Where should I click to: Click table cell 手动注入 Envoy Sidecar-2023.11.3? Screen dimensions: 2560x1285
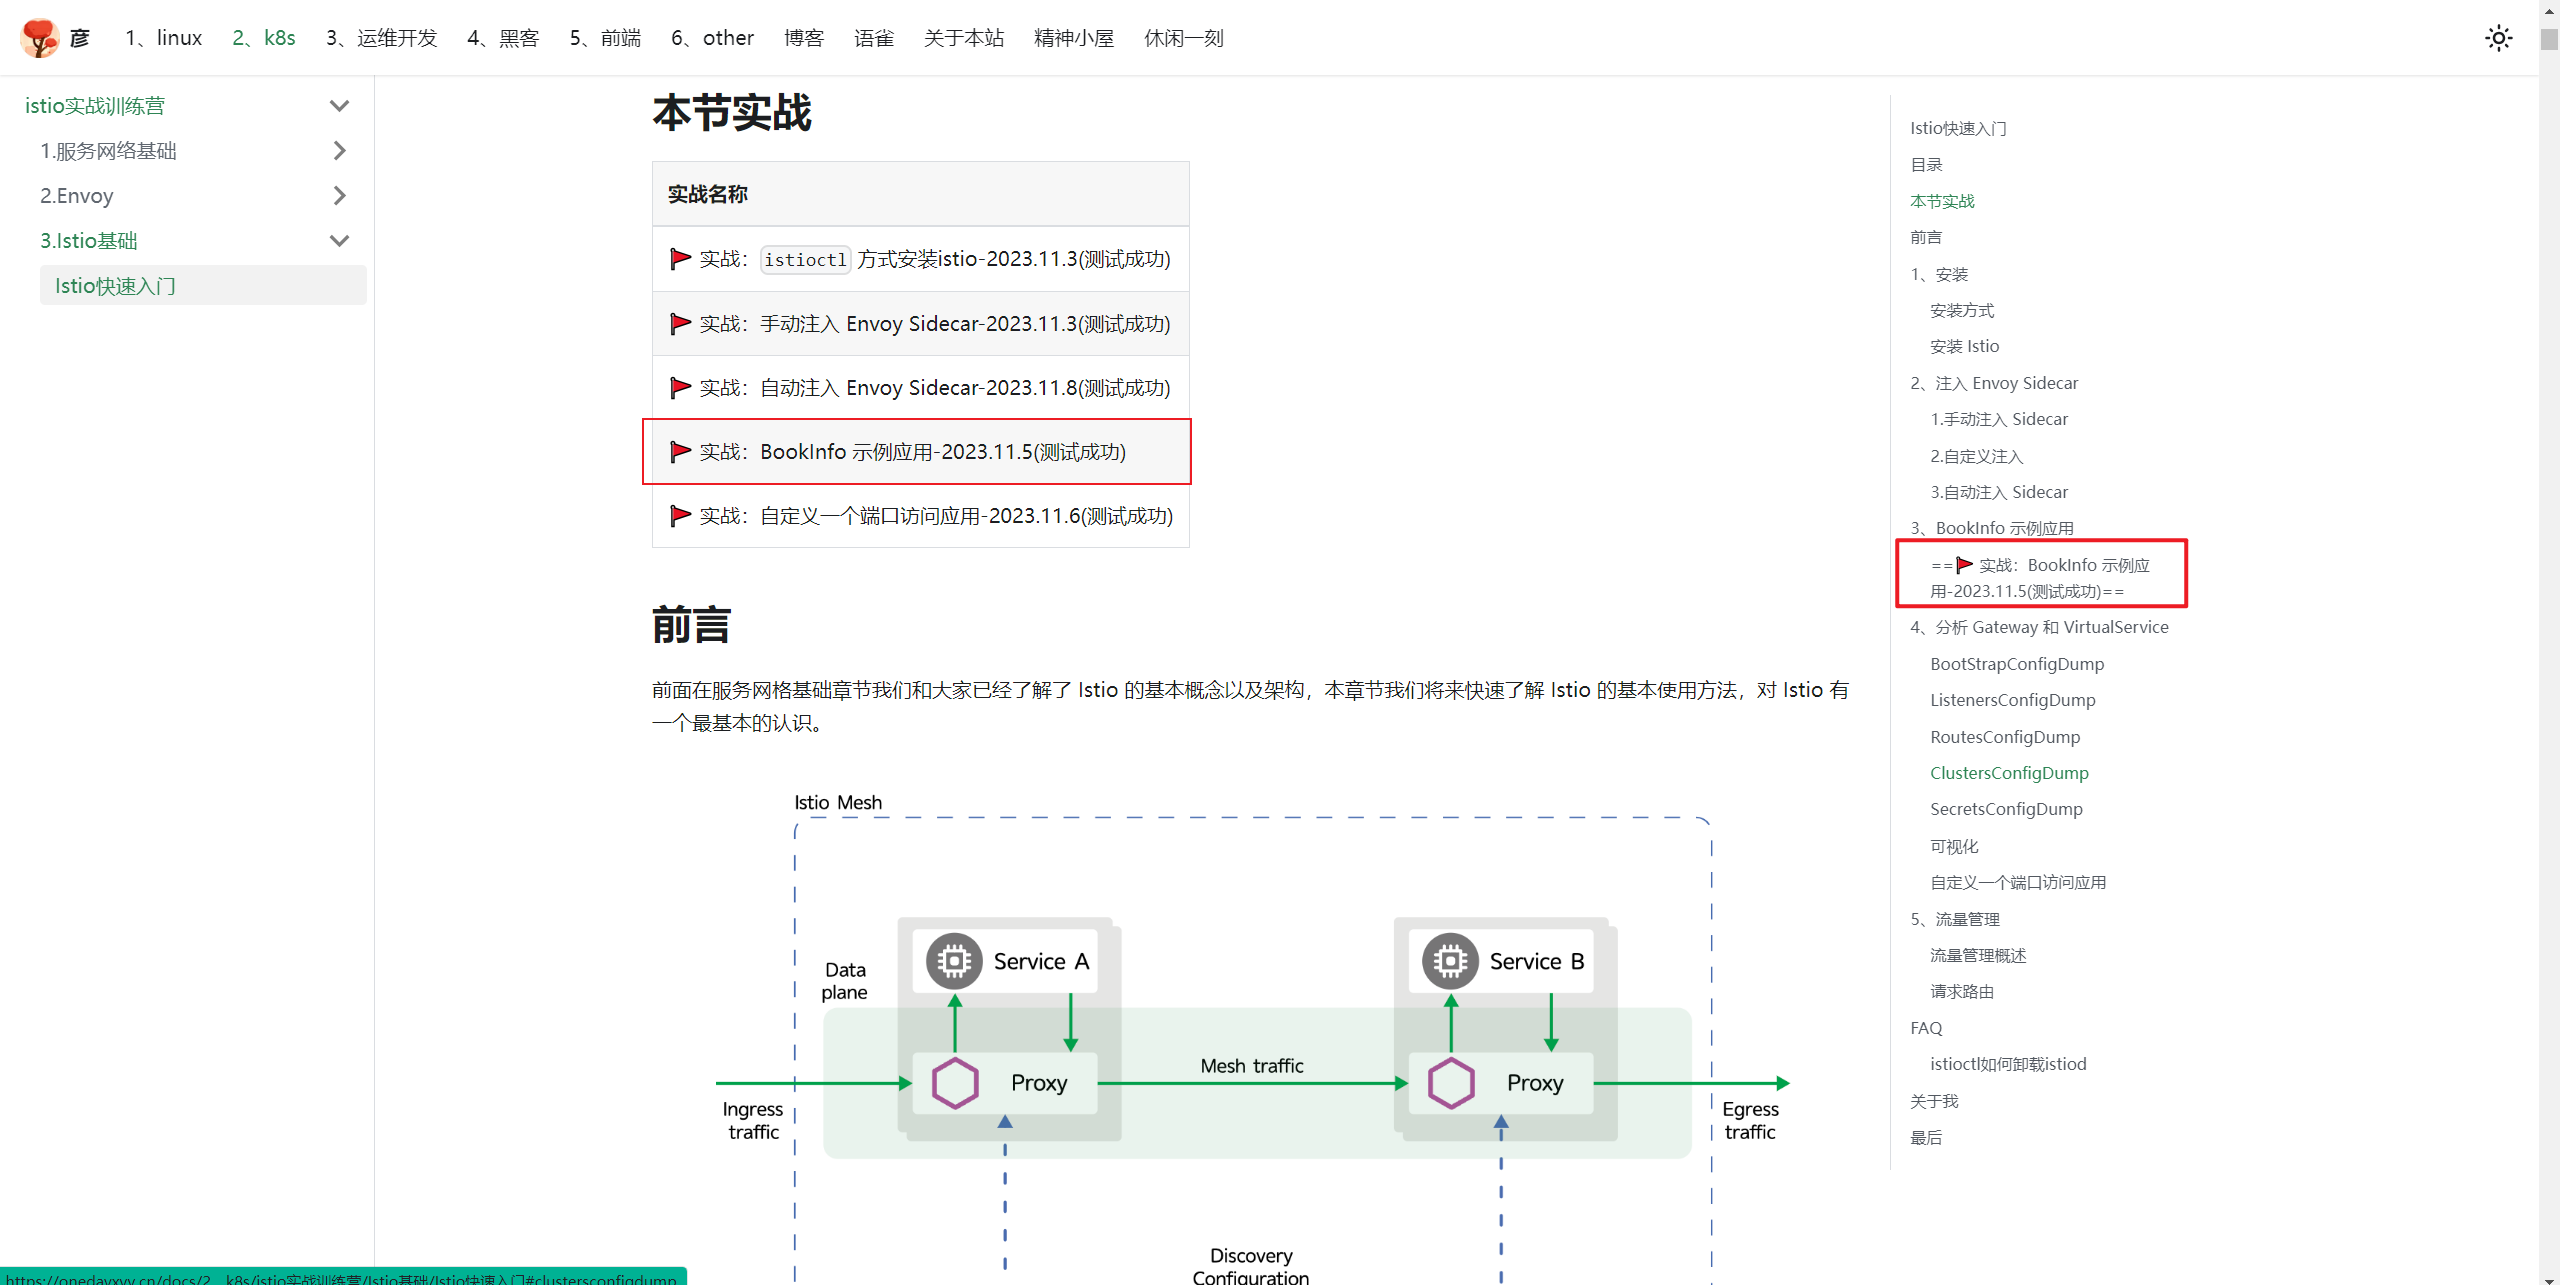pos(921,324)
